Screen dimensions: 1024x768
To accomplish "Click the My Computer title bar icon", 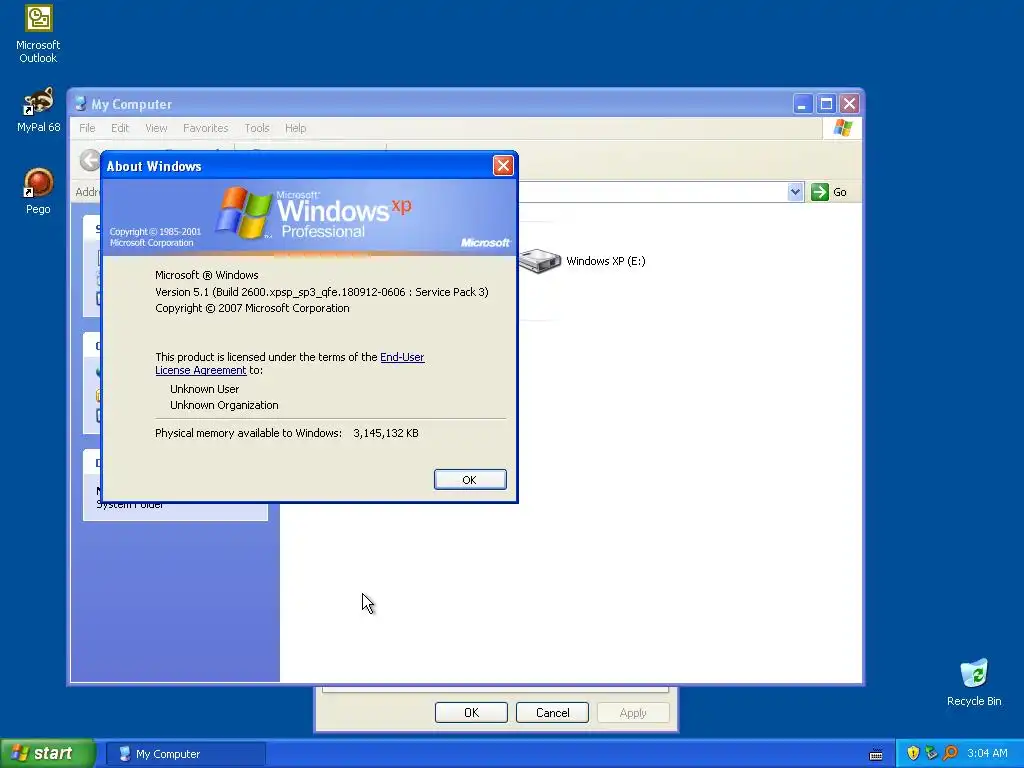I will point(80,104).
